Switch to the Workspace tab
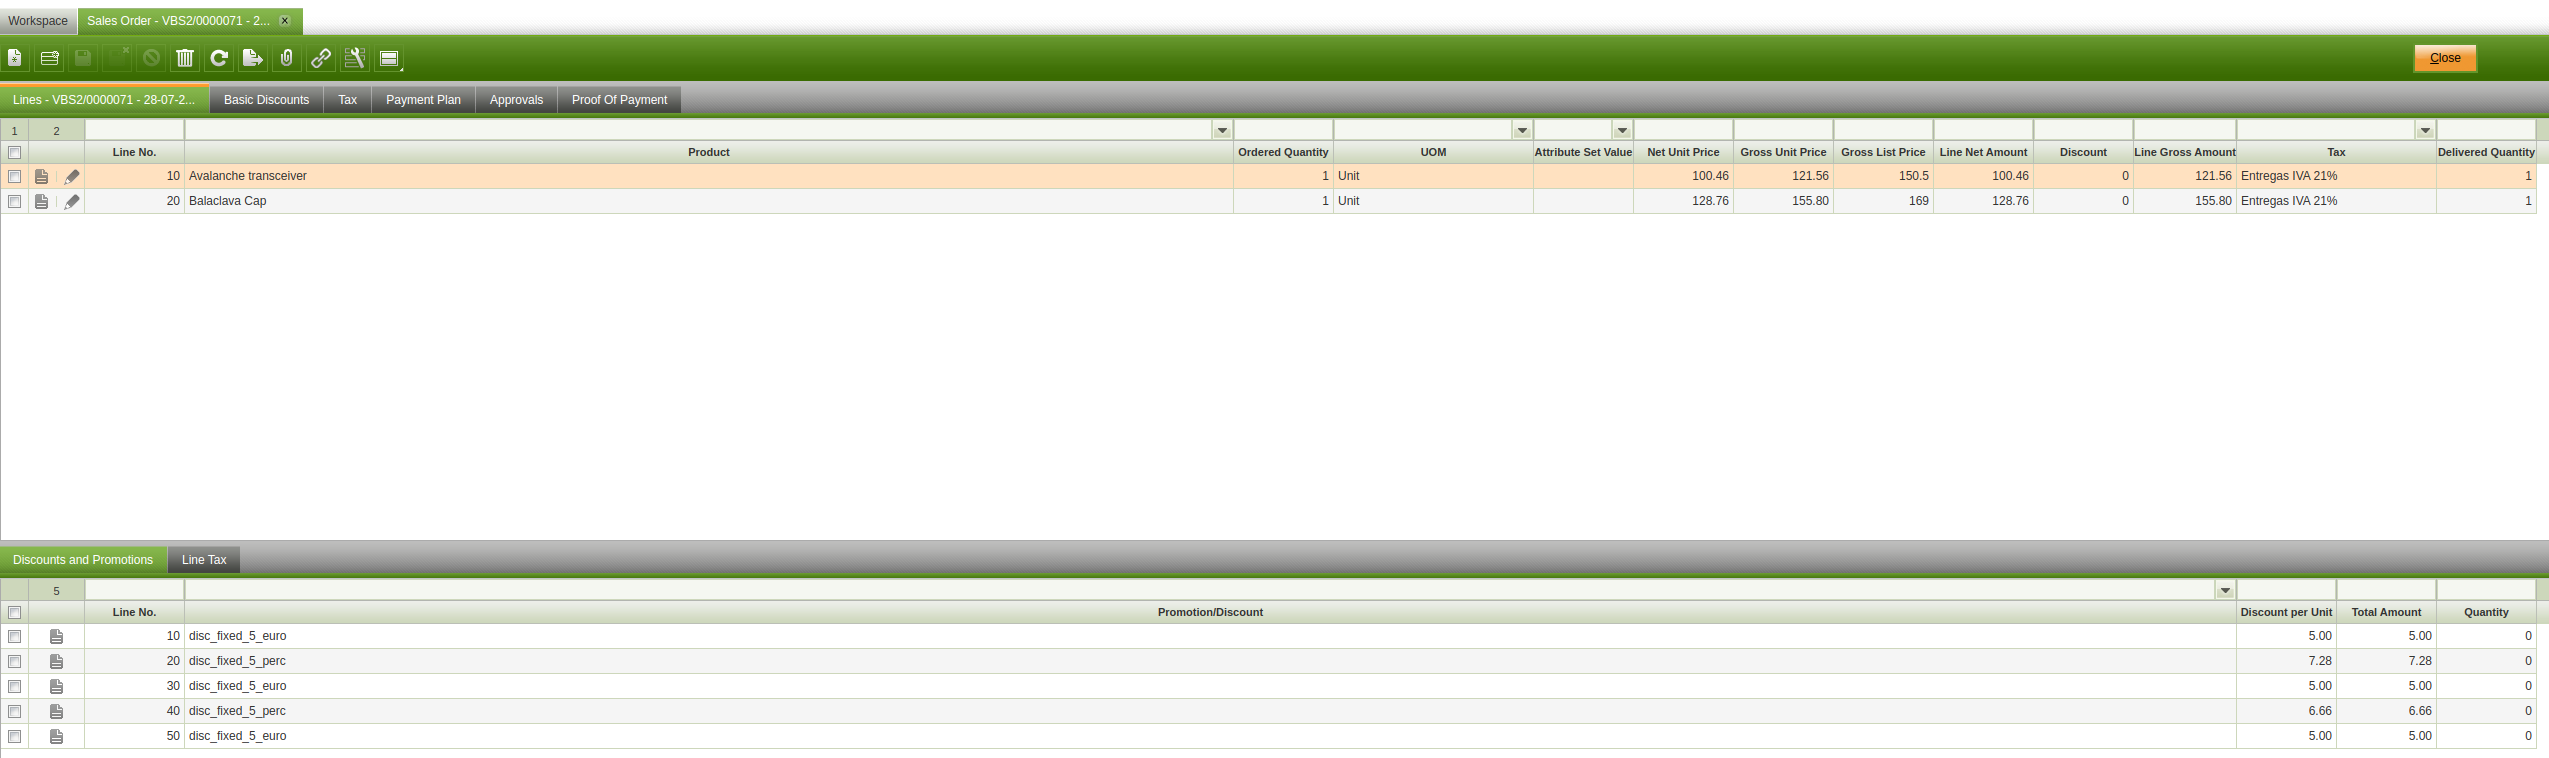 [38, 21]
